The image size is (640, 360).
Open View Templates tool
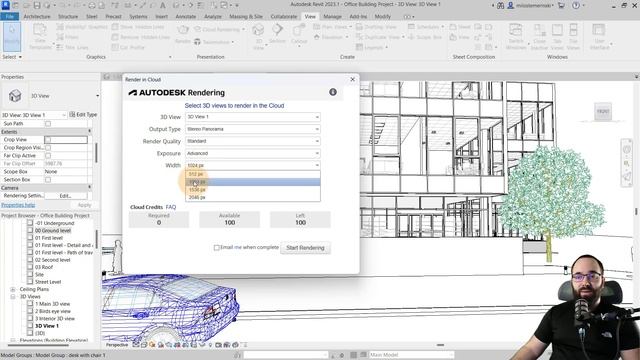[x=40, y=37]
